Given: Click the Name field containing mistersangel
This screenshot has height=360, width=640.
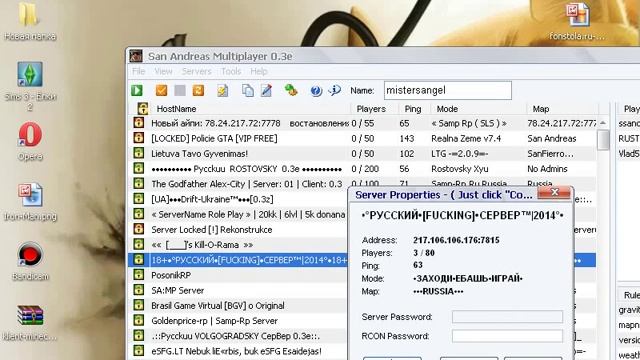Looking at the screenshot, I should point(448,90).
